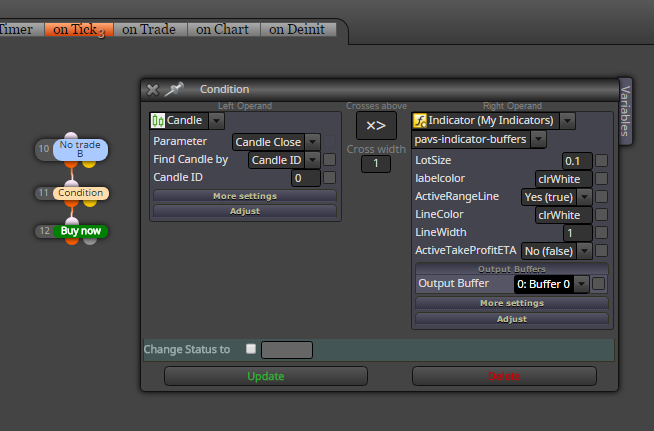Viewport: 654px width, 431px height.
Task: Enable the Change Status to checkbox
Action: 251,349
